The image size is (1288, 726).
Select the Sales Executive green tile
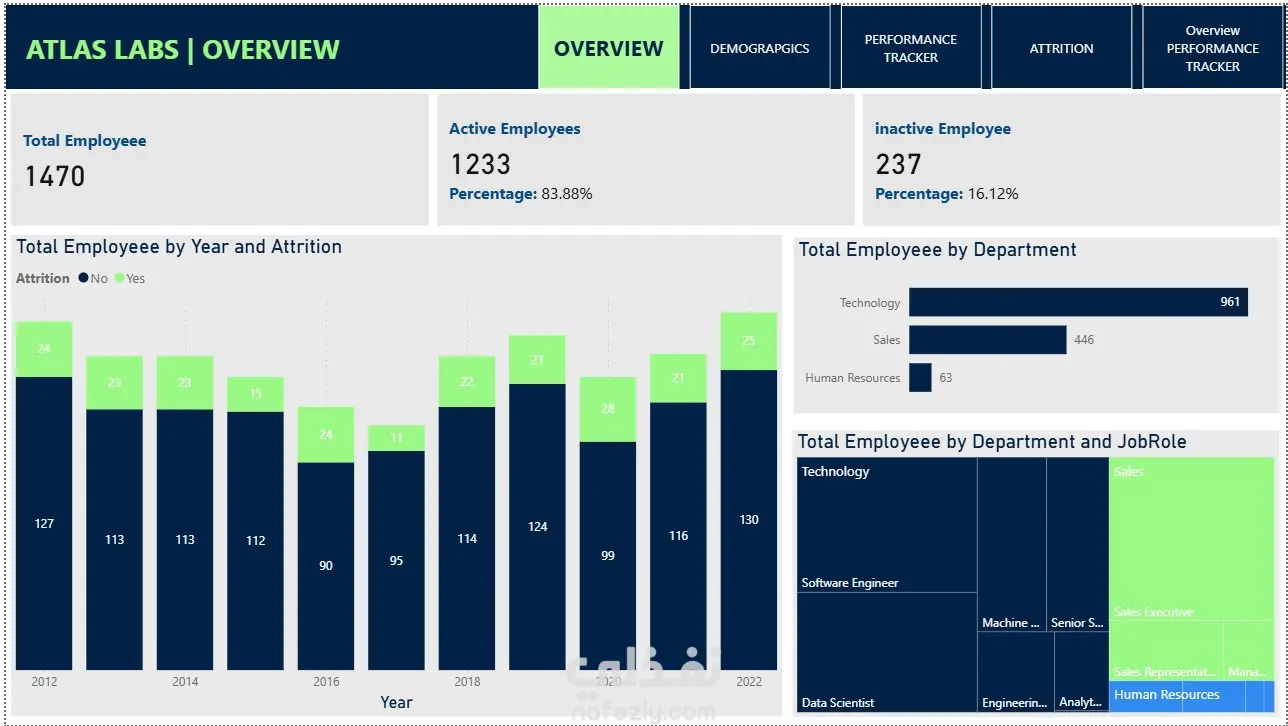[1192, 539]
